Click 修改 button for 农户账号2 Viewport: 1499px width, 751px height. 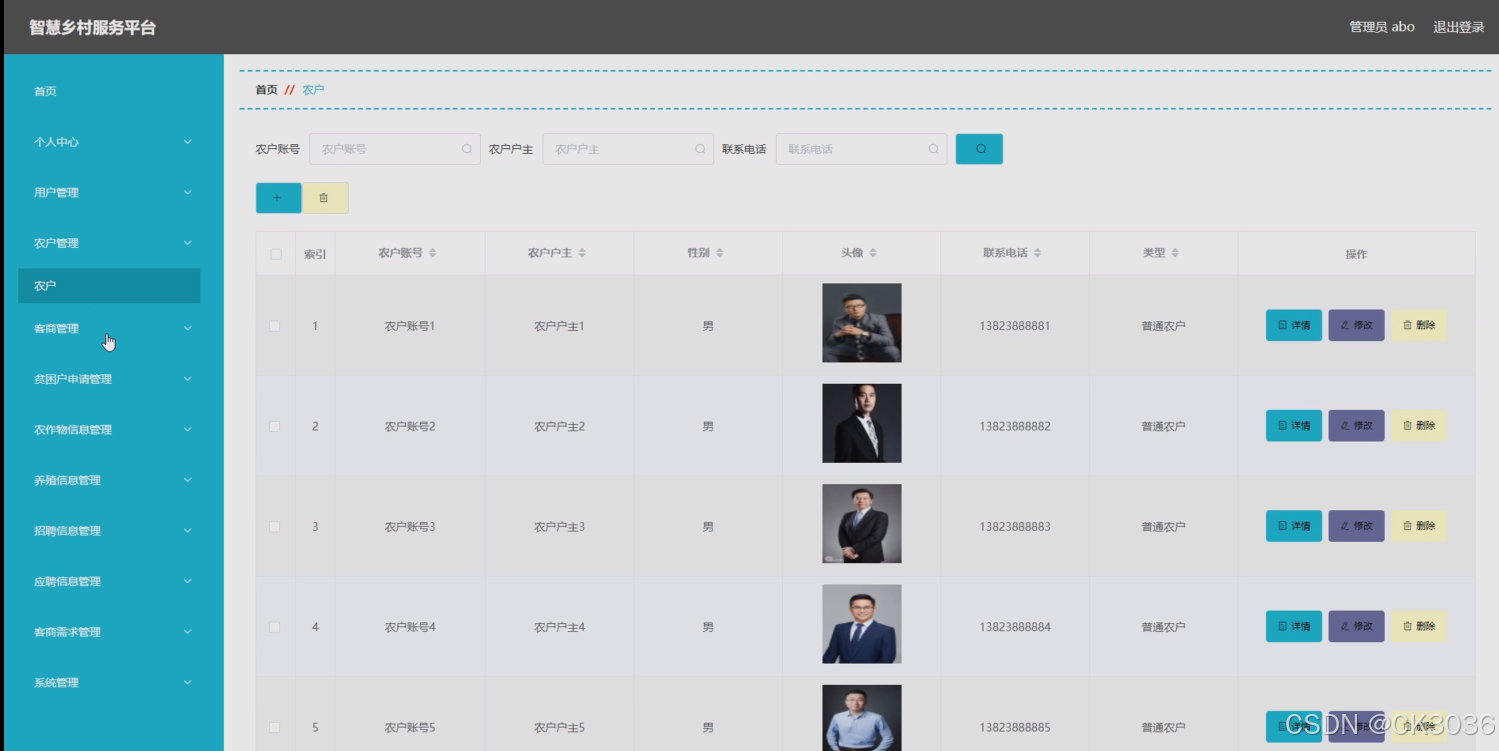point(1356,426)
